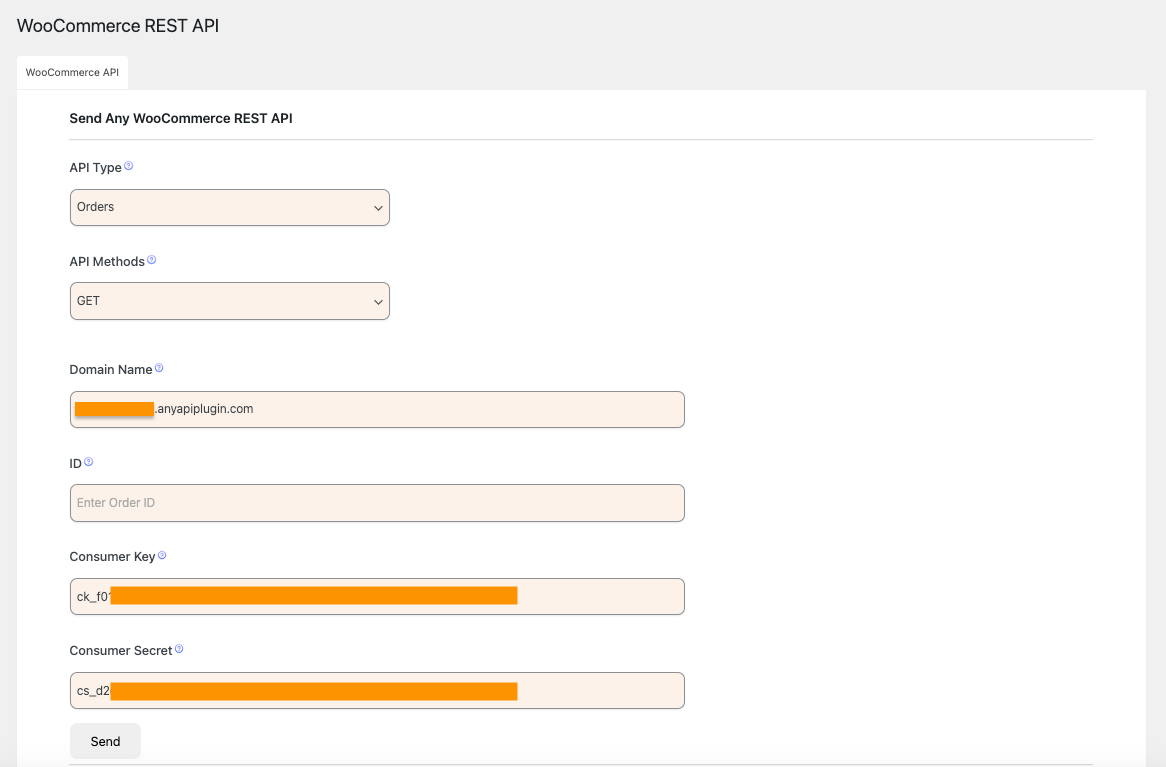This screenshot has width=1166, height=767.
Task: Click the WooCommerce REST API page title
Action: point(118,26)
